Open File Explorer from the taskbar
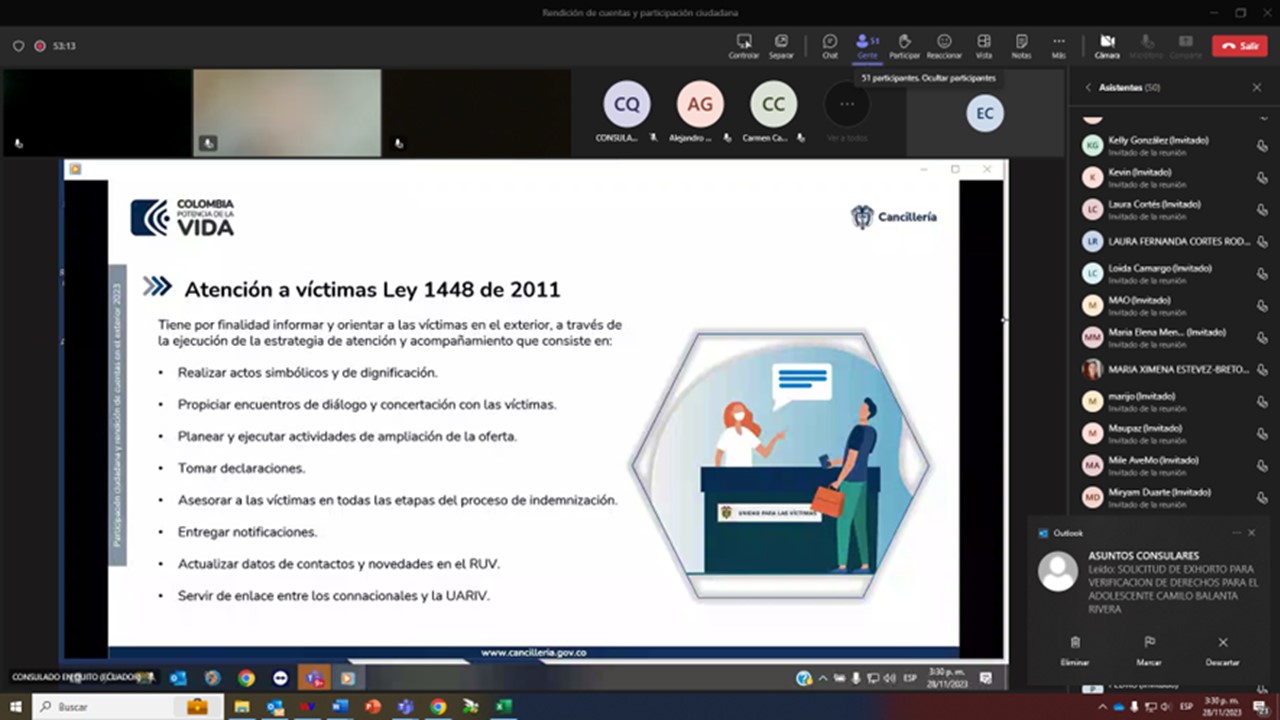 tap(242, 707)
